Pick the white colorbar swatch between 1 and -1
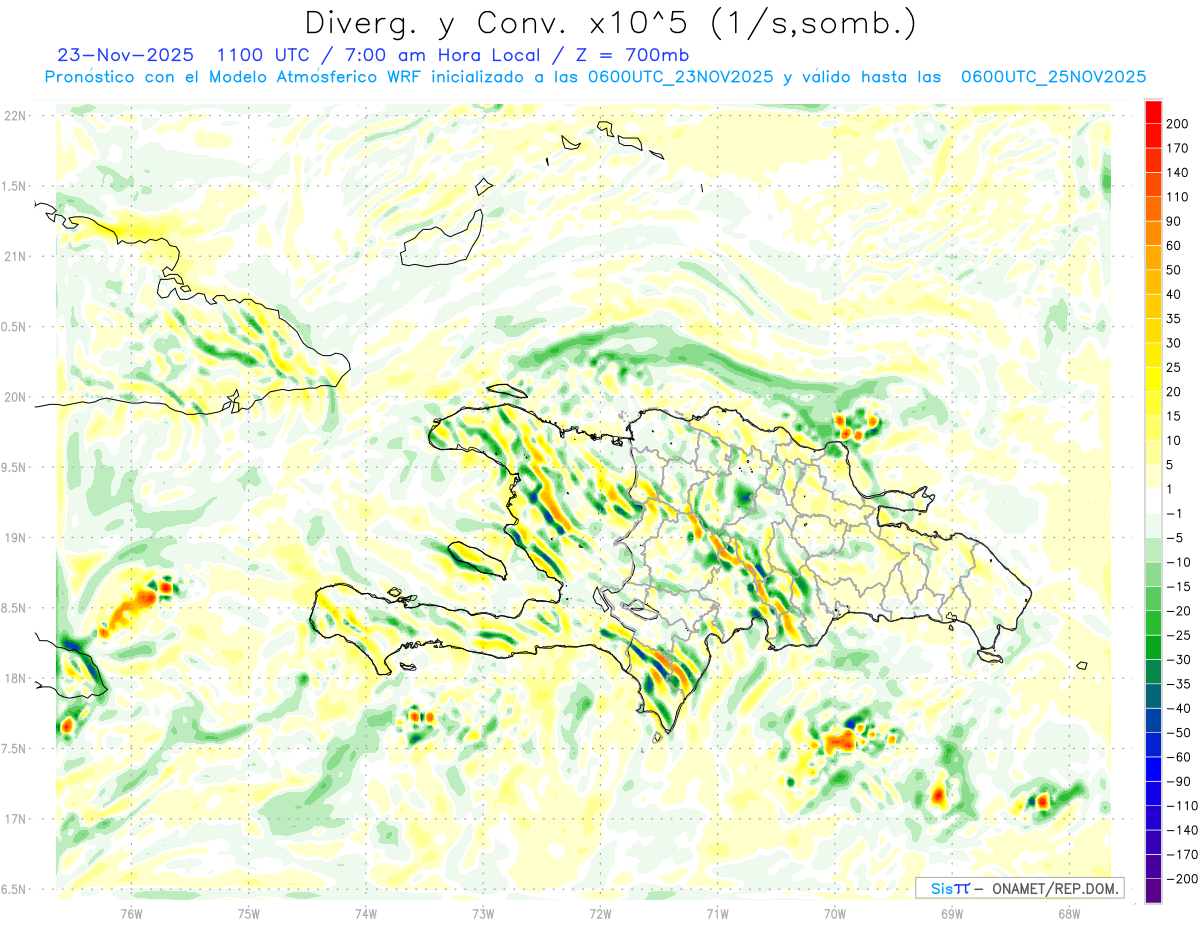The width and height of the screenshot is (1200, 927). coord(1153,502)
